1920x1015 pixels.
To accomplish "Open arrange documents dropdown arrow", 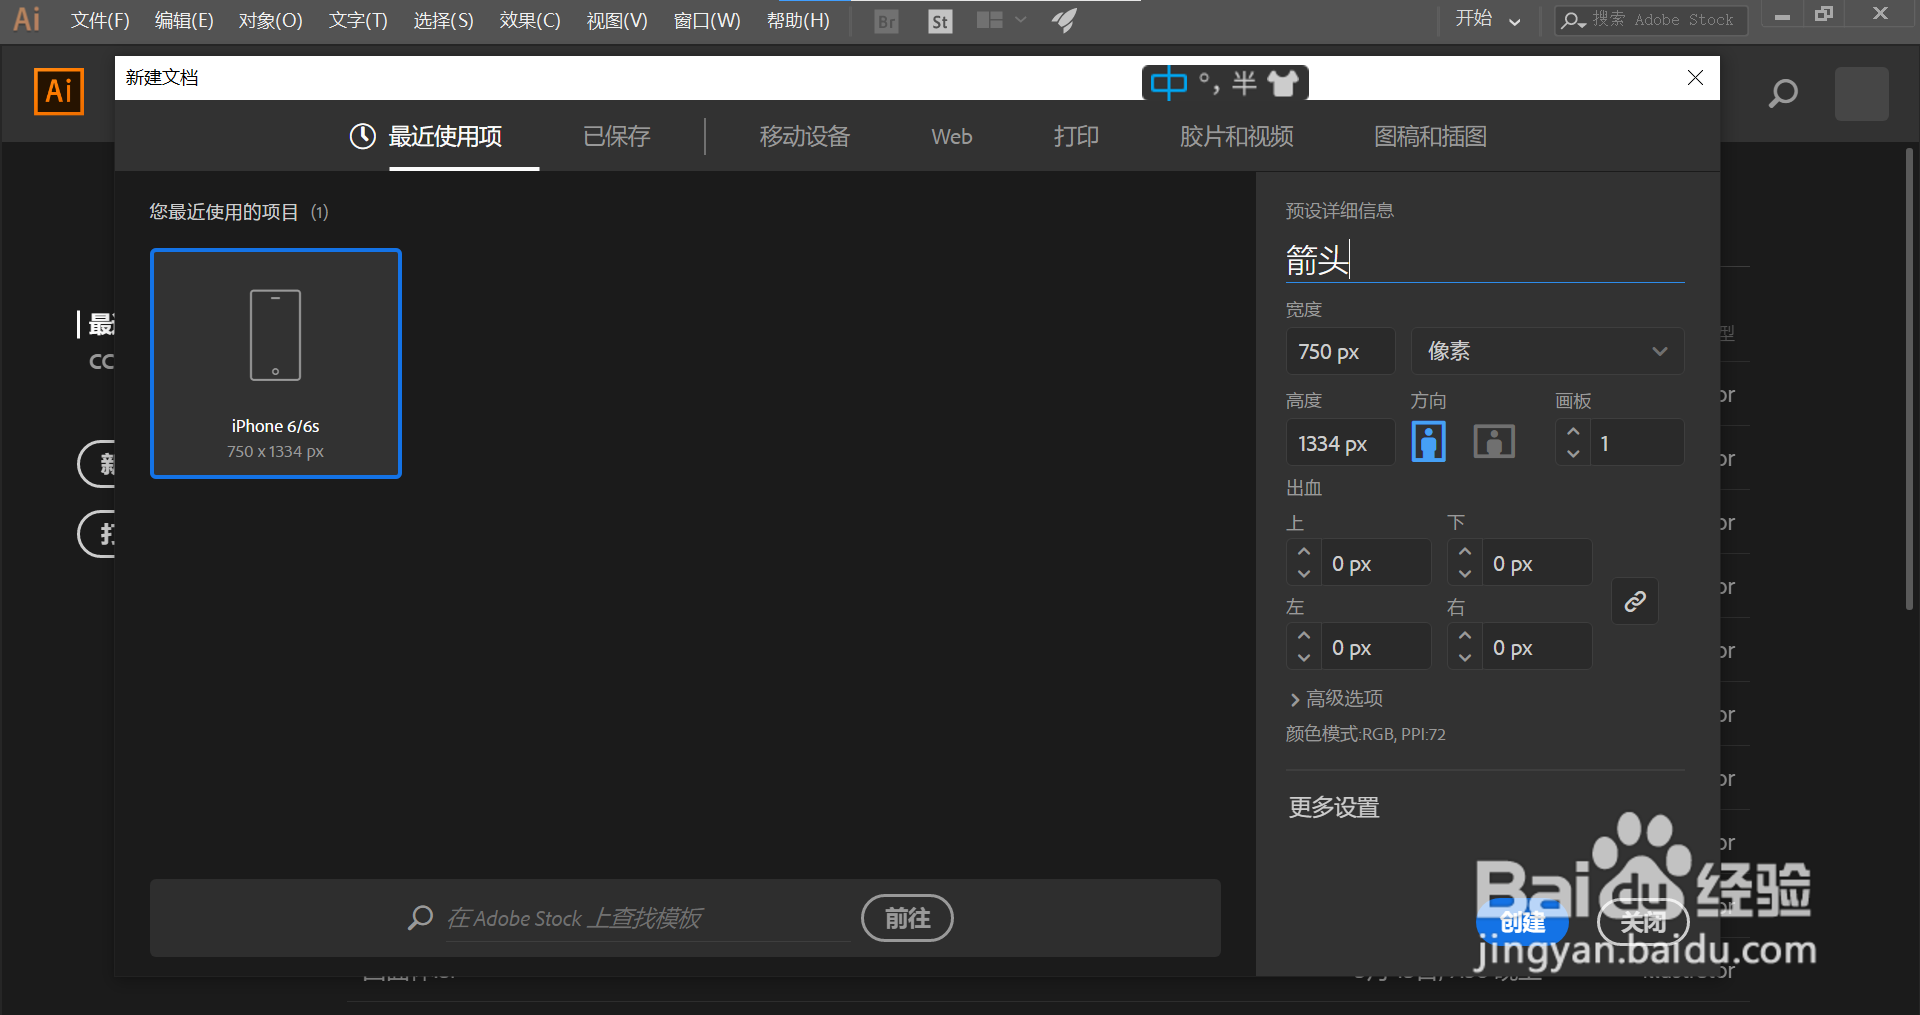I will point(1021,20).
